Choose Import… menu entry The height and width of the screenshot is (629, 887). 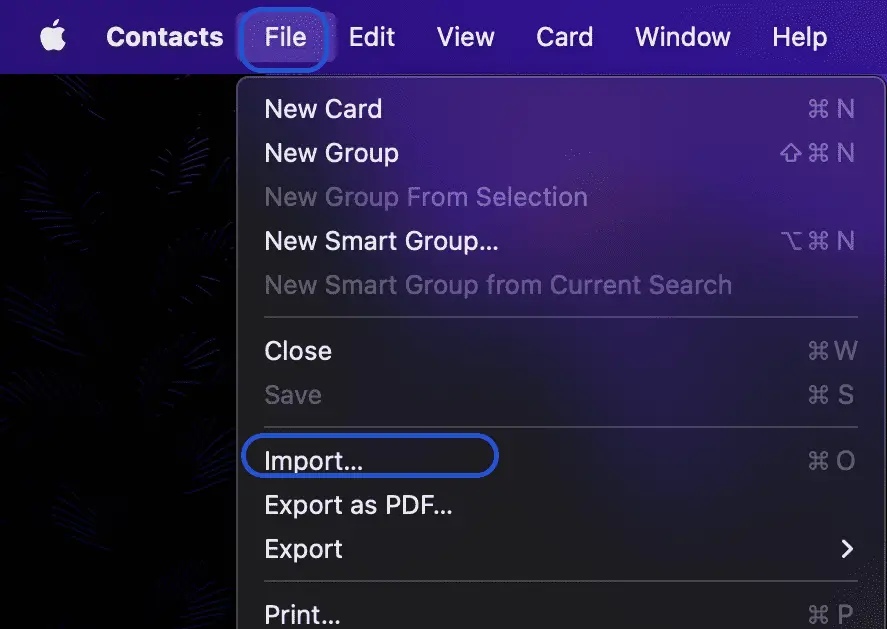561,460
